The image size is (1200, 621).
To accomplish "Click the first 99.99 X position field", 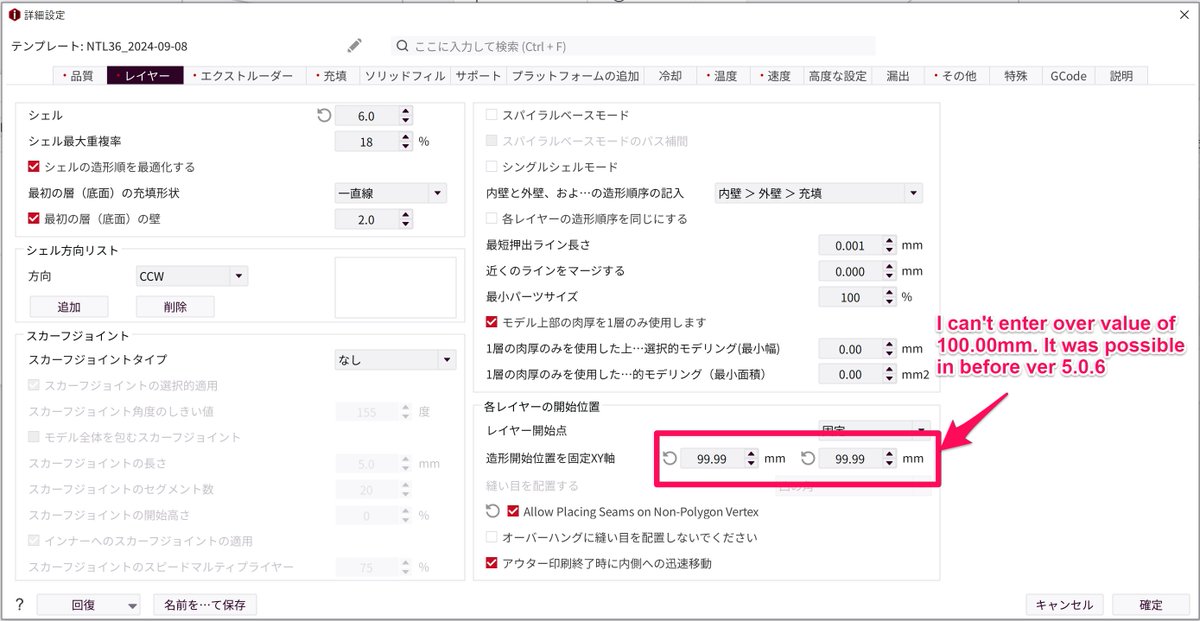I will point(712,458).
